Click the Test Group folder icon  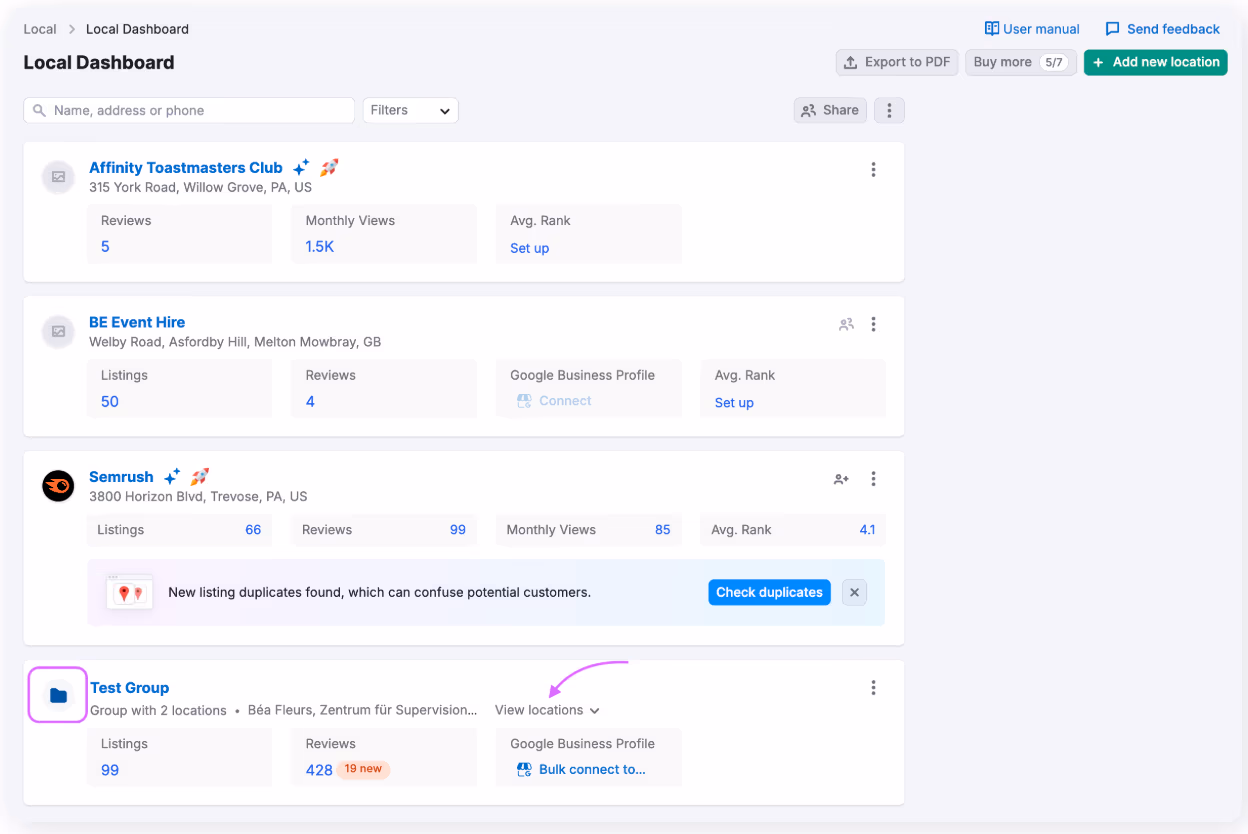(x=58, y=695)
